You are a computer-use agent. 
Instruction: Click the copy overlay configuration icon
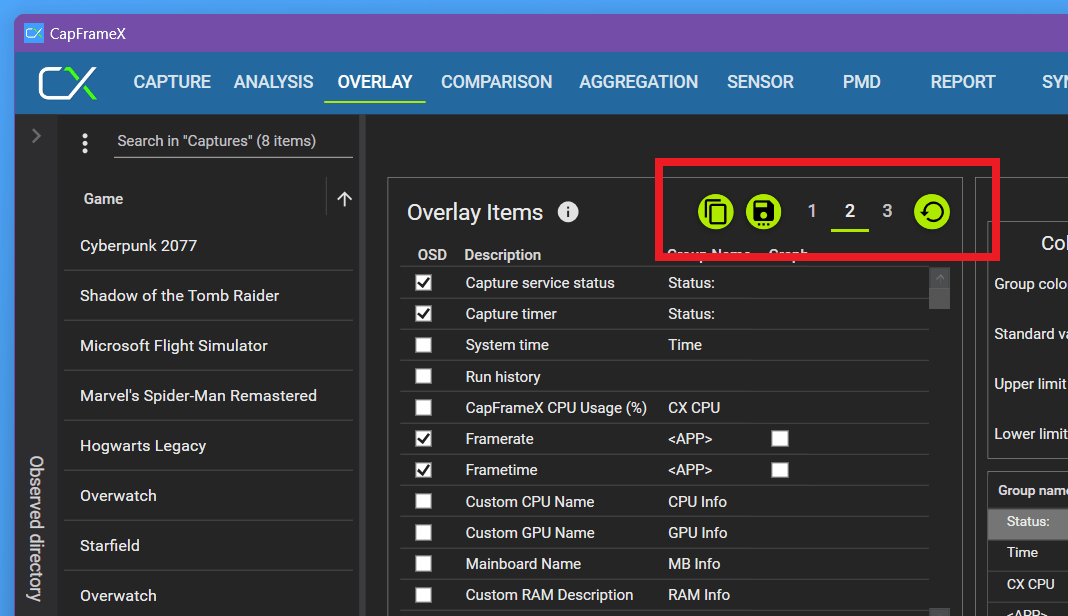click(715, 212)
